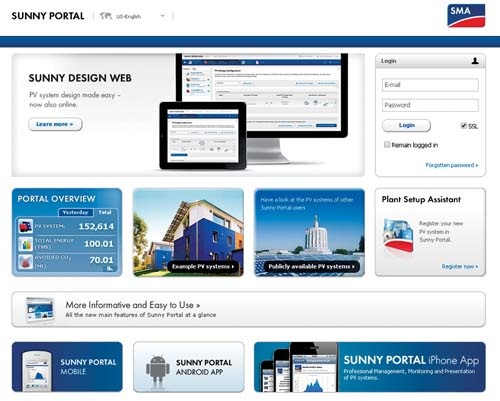
Task: Toggle the SSL checkbox
Action: (463, 126)
